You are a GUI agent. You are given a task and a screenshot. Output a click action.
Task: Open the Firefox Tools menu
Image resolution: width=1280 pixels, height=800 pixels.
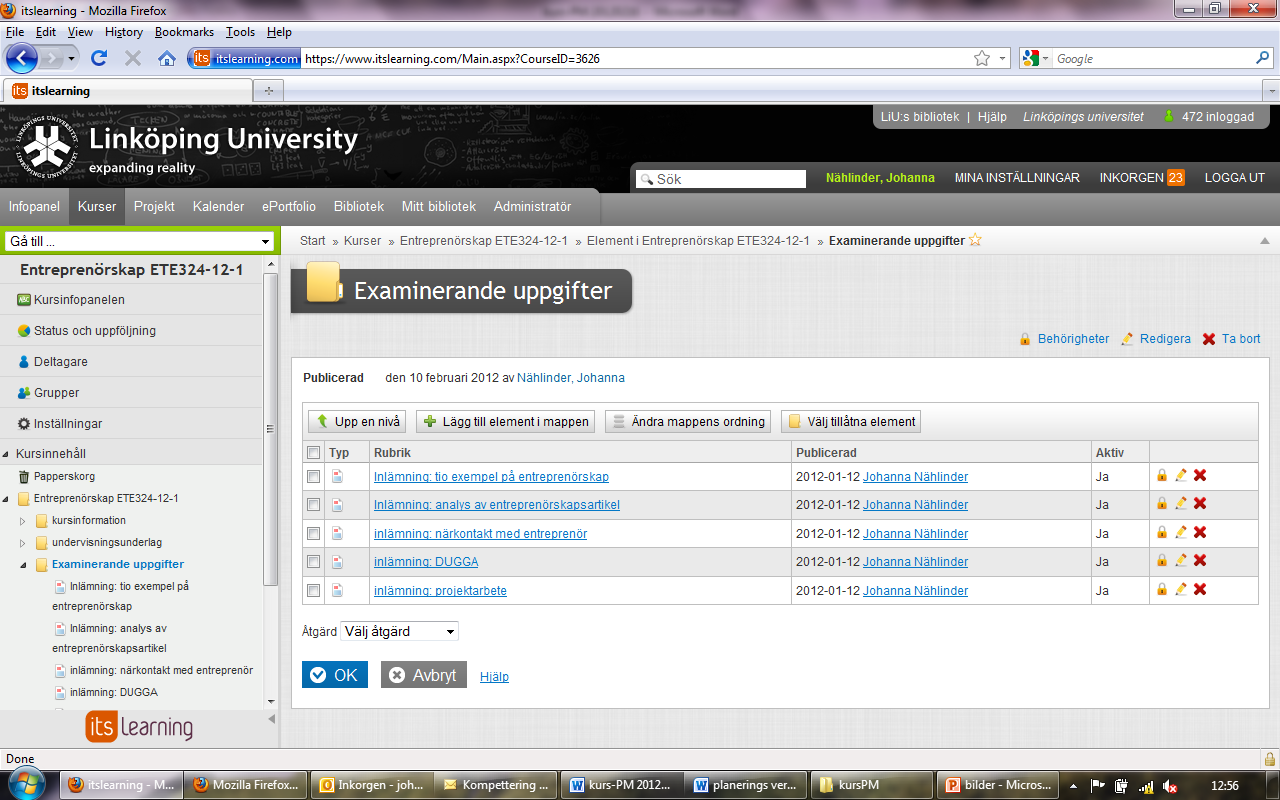pyautogui.click(x=239, y=32)
